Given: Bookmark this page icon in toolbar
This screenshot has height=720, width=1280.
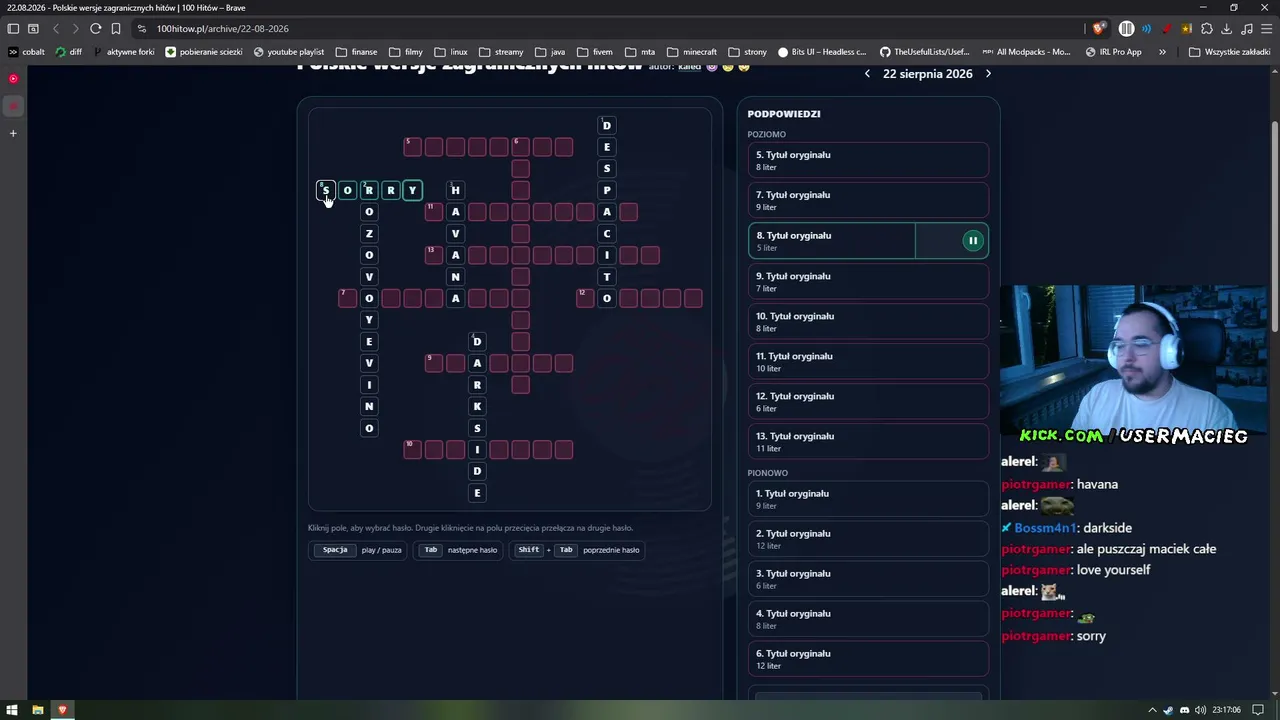Looking at the screenshot, I should pyautogui.click(x=116, y=28).
